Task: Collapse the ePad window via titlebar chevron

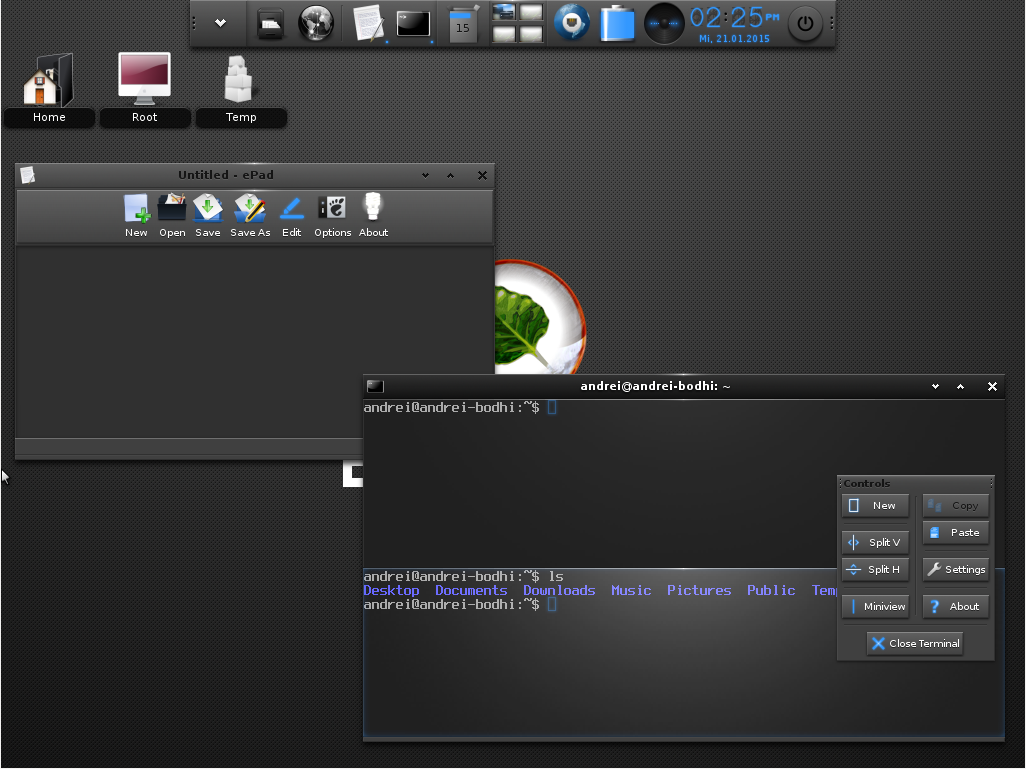Action: click(x=425, y=174)
